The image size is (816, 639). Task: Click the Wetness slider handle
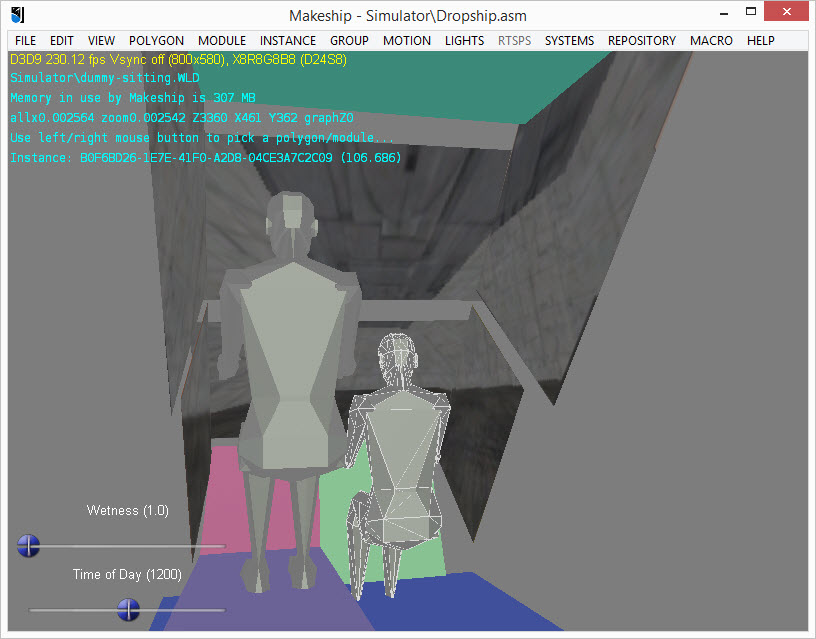(x=28, y=546)
